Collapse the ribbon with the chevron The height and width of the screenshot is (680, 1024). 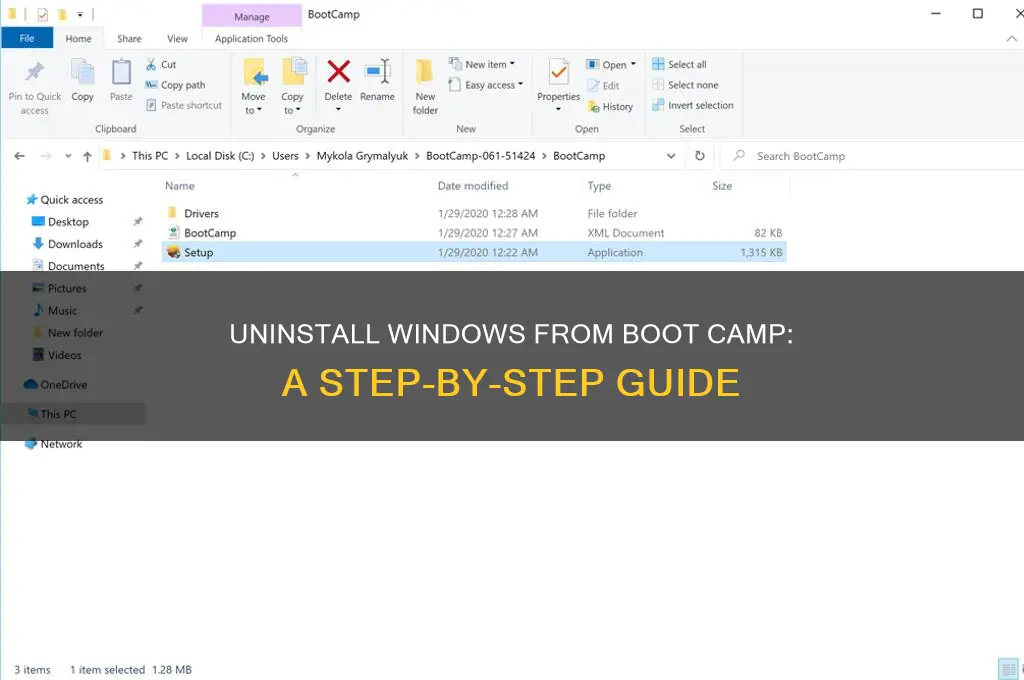(x=1012, y=39)
